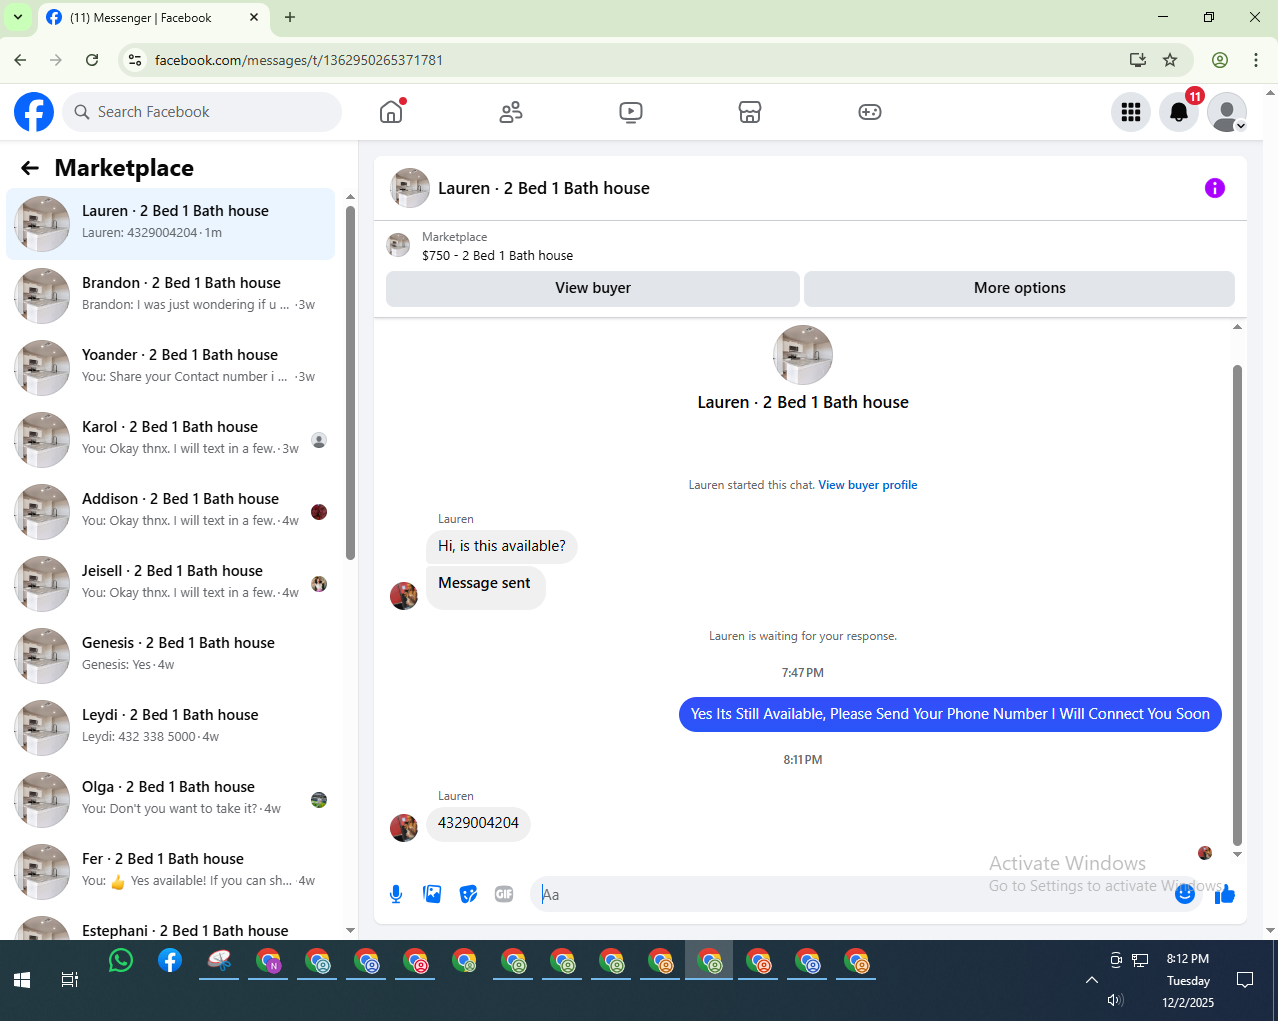Open Jeisell's conversation in the list
Image resolution: width=1278 pixels, height=1021 pixels.
(x=171, y=584)
